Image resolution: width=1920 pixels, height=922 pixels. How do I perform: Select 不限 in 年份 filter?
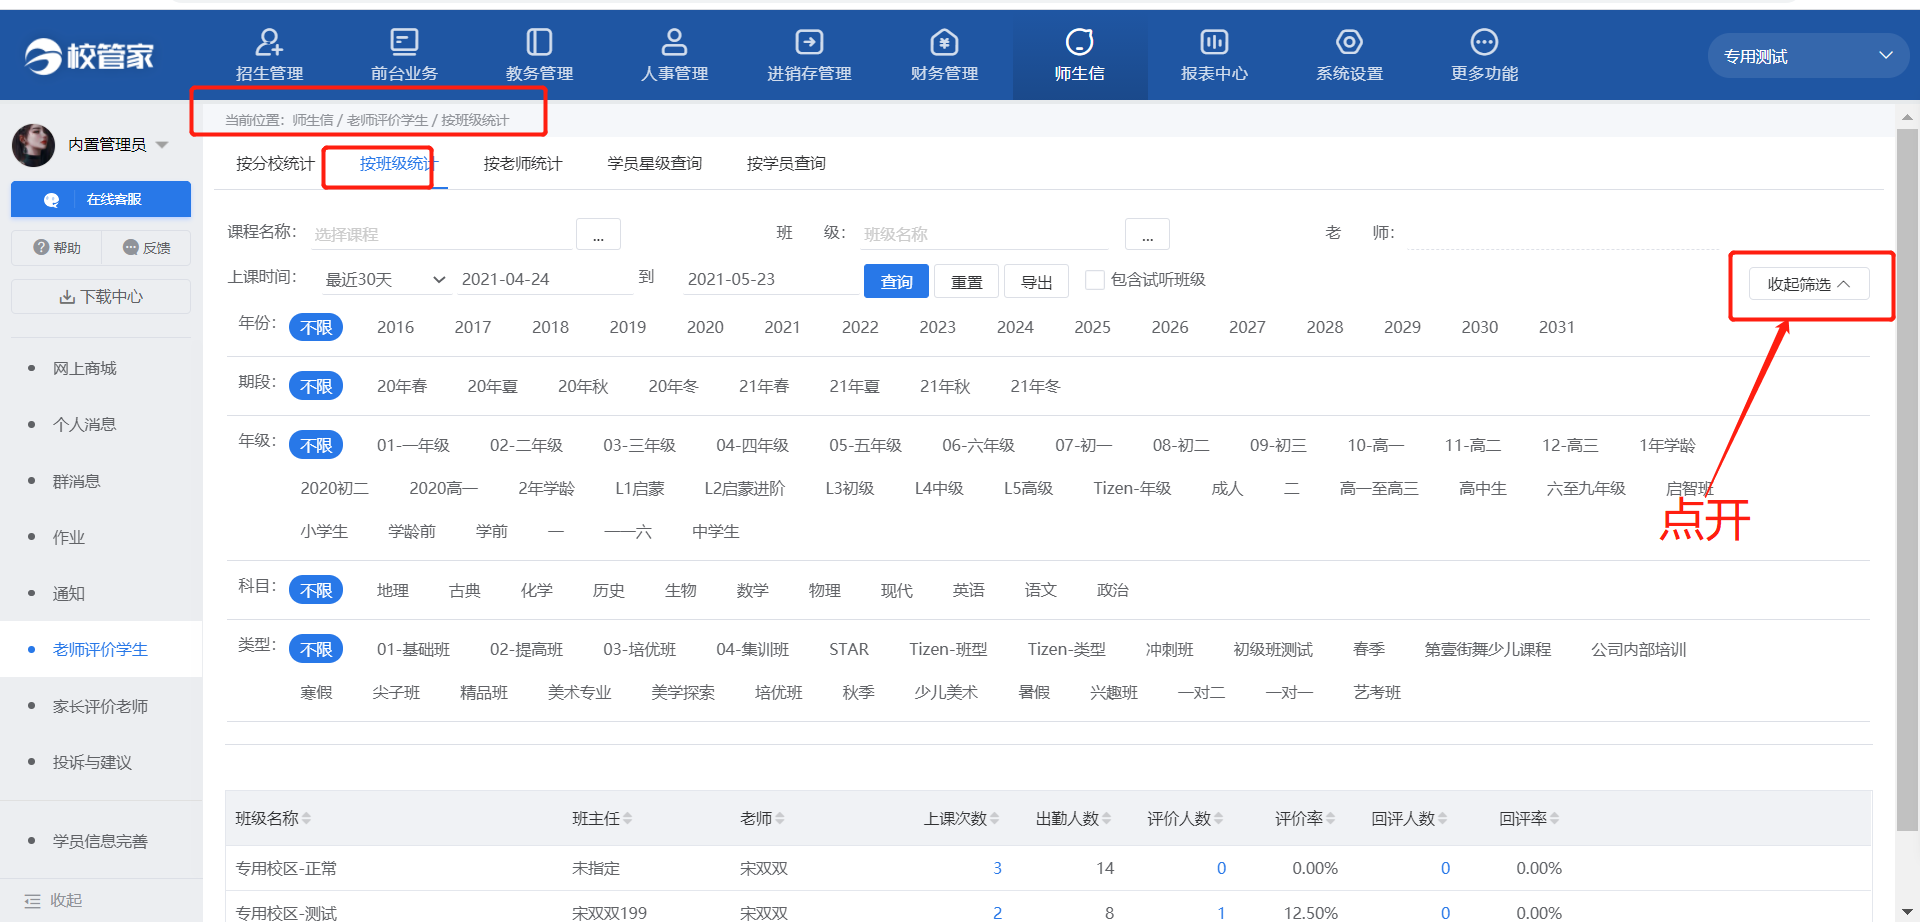pos(316,327)
